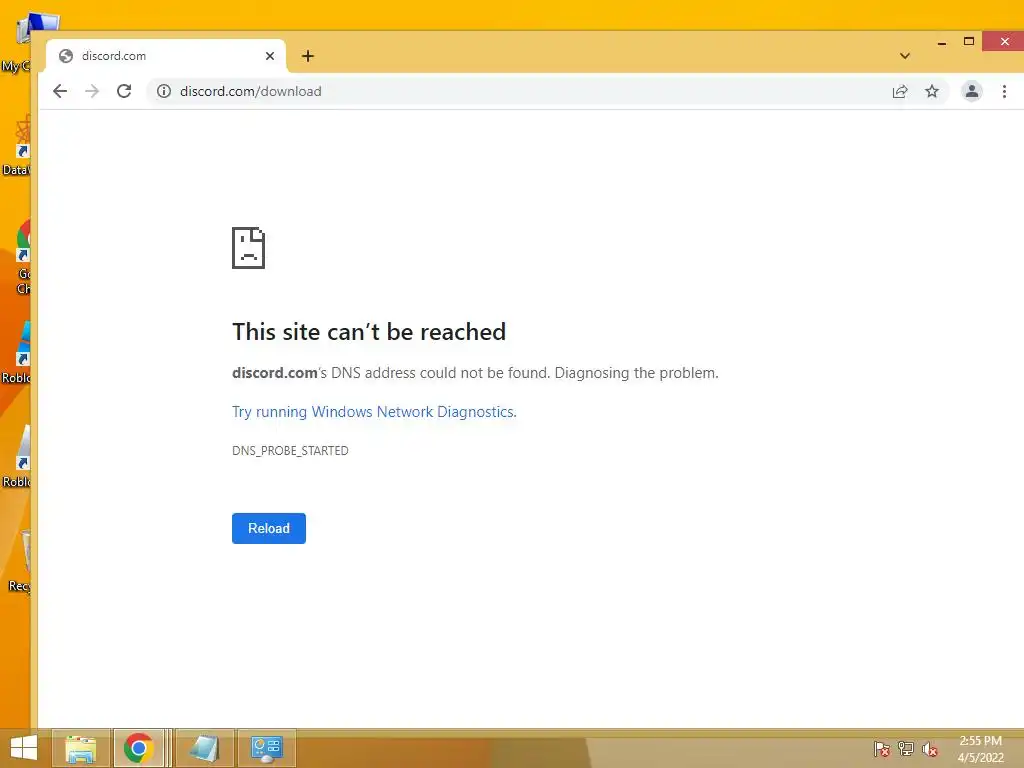Select the Google Chrome desktop shortcut
The width and height of the screenshot is (1024, 768).
click(22, 257)
